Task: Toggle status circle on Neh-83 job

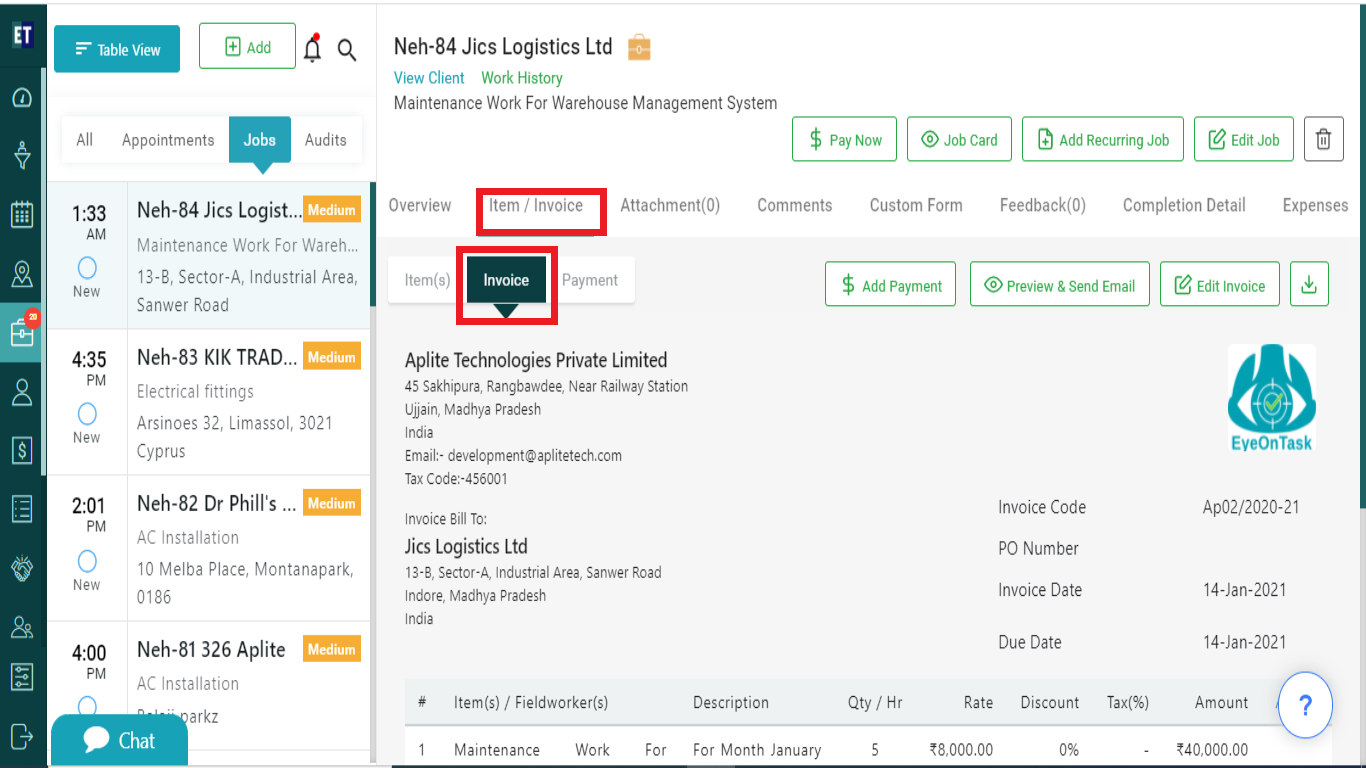Action: pyautogui.click(x=87, y=414)
